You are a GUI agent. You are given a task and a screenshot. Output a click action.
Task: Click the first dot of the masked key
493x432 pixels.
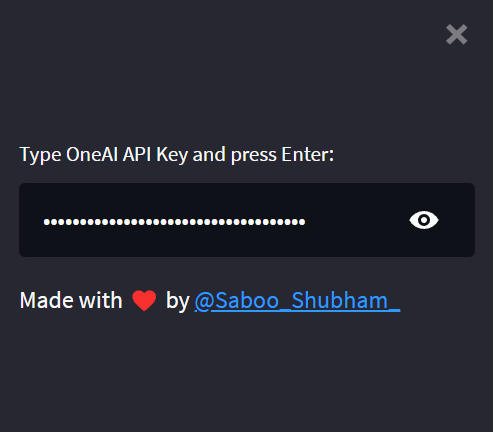[47, 222]
